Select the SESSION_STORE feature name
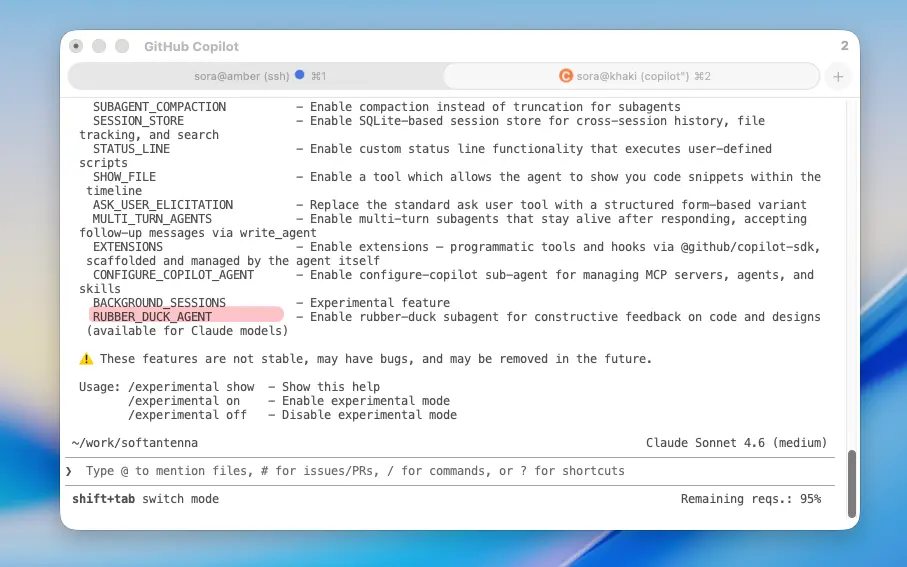The image size is (907, 567). [138, 121]
